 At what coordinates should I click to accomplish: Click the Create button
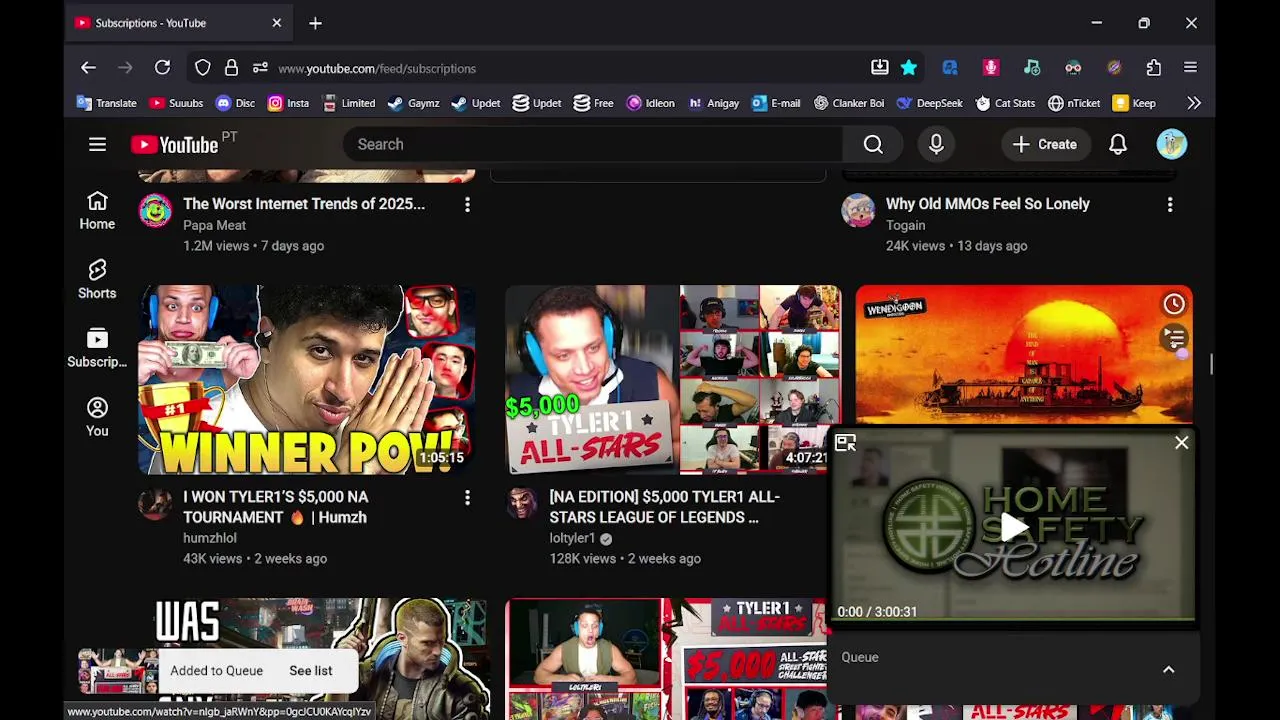coord(1044,144)
